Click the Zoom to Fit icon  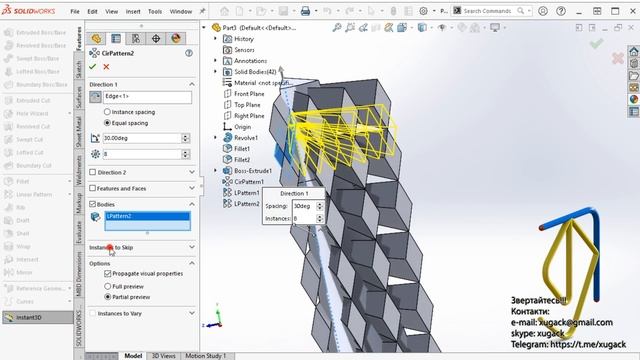click(x=337, y=28)
